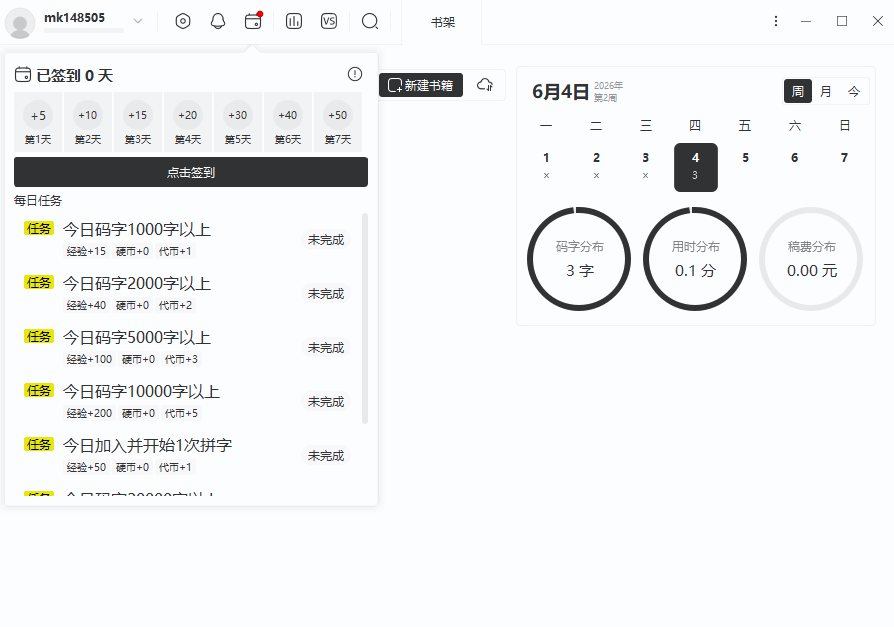Select day 5 in the calendar

tap(745, 166)
